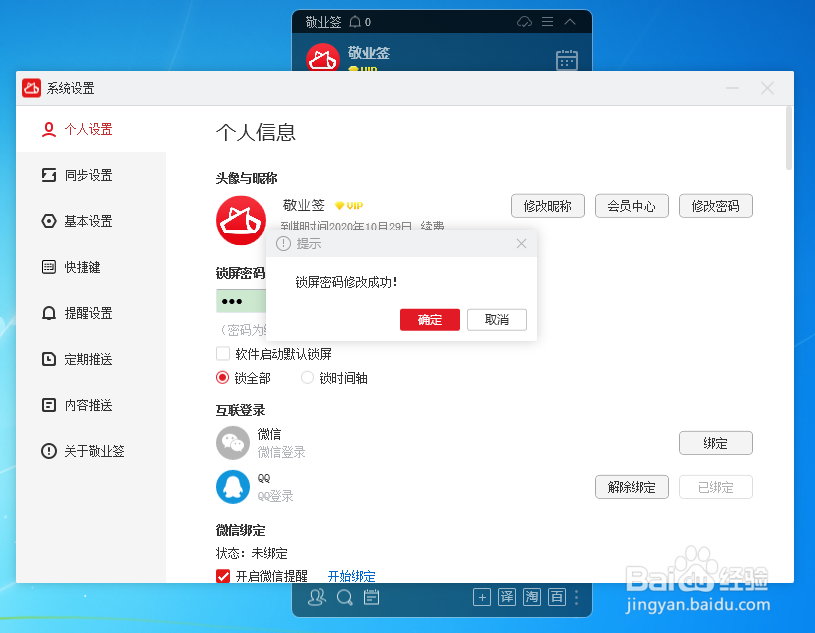The image size is (815, 633).
Task: Click the settings window vertical scrollbar
Action: [789, 138]
